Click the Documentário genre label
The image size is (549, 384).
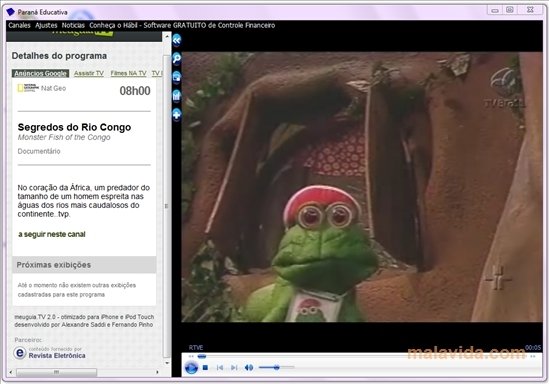[39, 151]
